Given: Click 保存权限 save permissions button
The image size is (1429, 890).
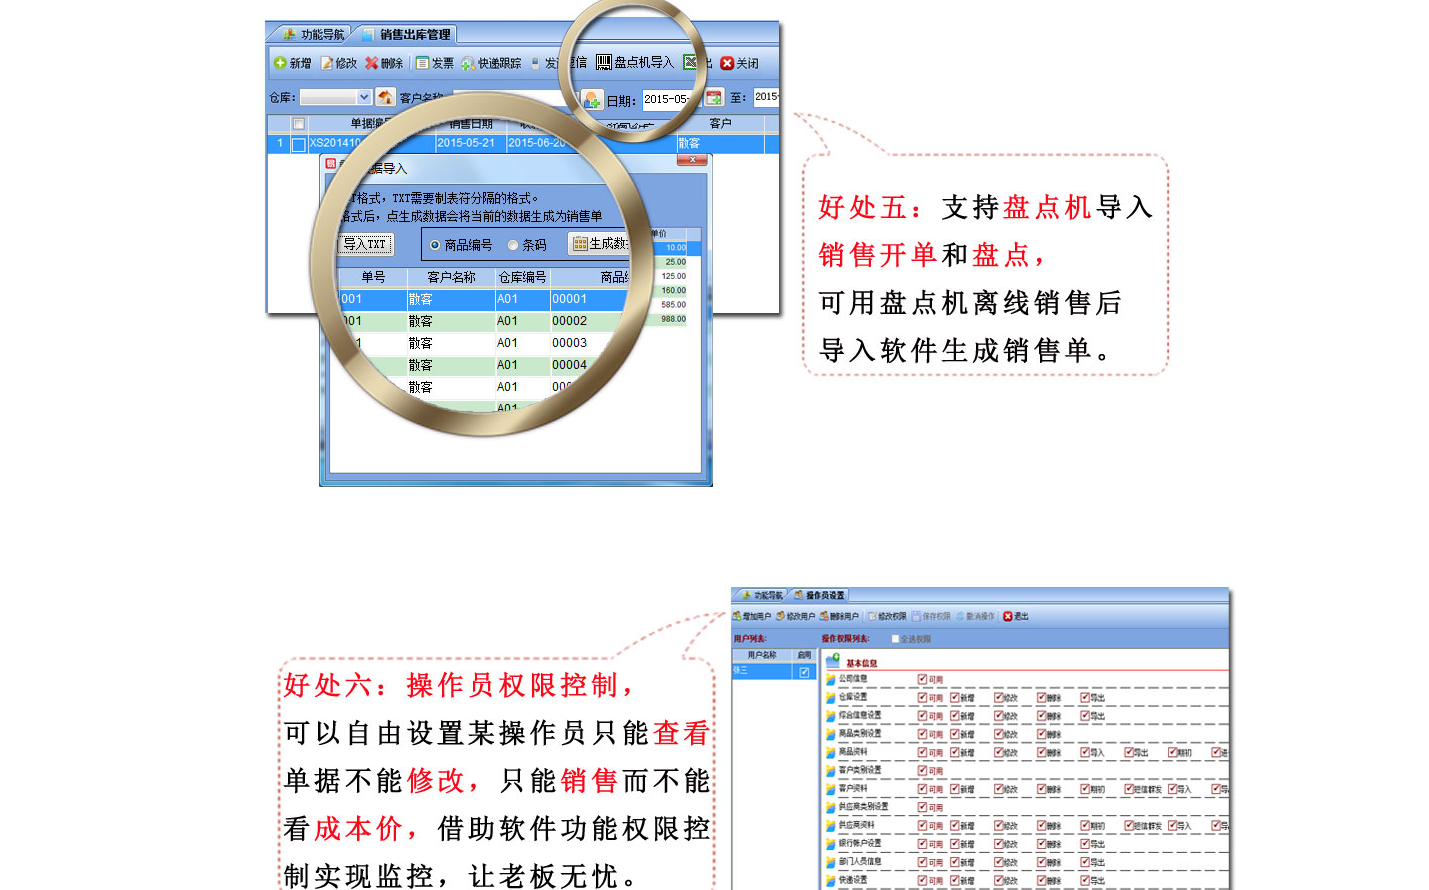Looking at the screenshot, I should tap(931, 616).
